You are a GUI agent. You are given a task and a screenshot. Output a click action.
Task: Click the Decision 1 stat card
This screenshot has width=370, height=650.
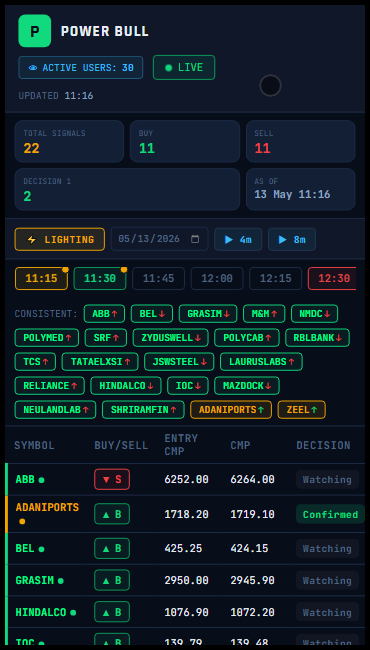127,189
